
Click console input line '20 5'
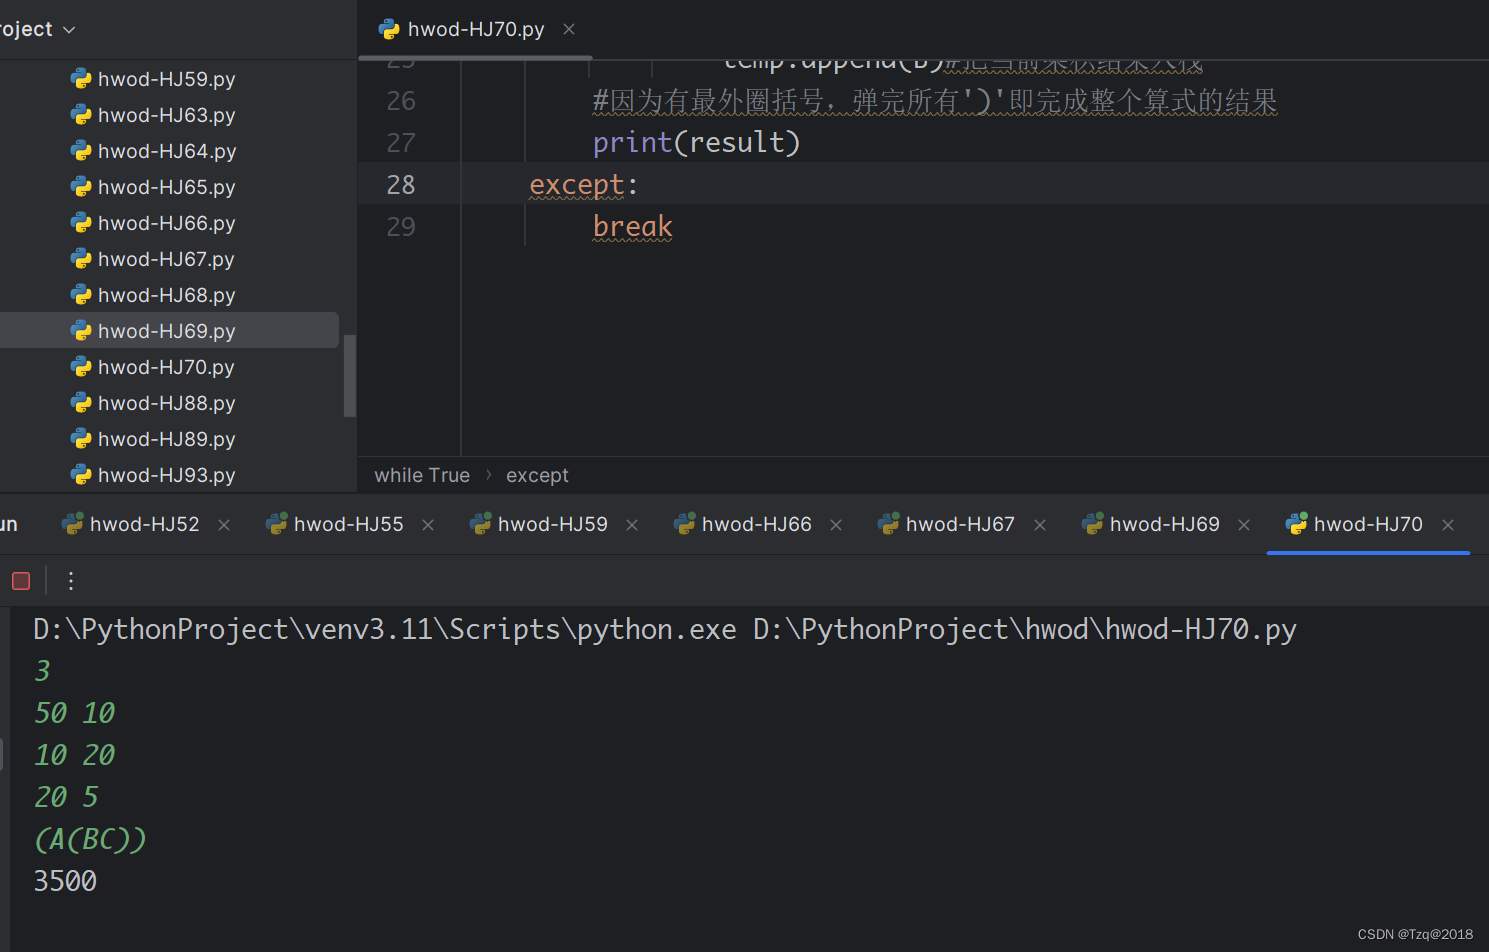[66, 797]
